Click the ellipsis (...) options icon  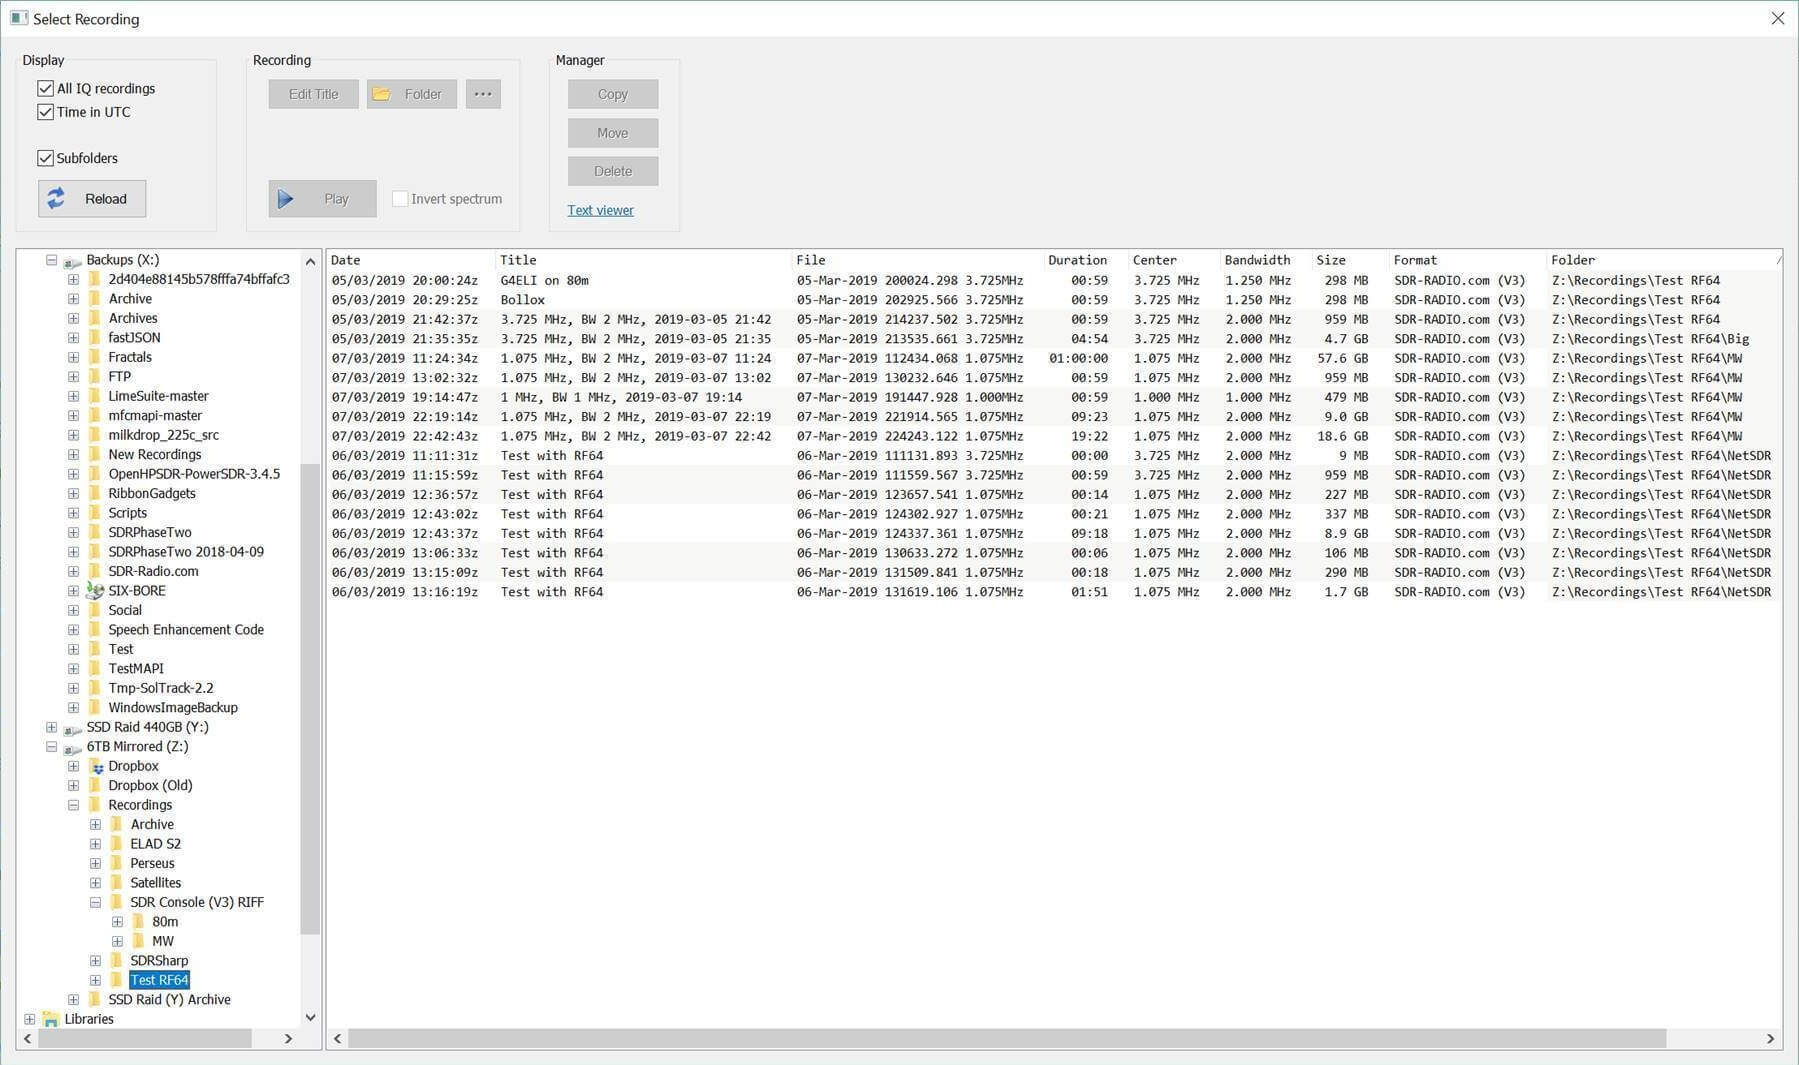(x=483, y=93)
